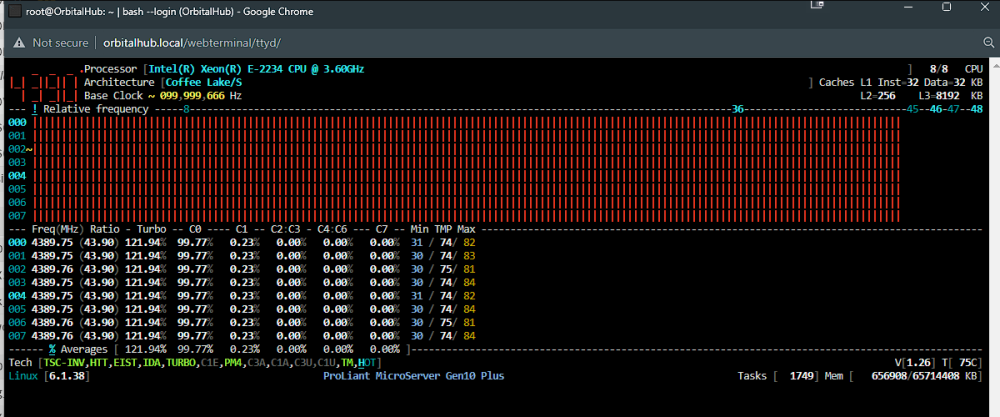Click the Not secure label text

point(61,43)
